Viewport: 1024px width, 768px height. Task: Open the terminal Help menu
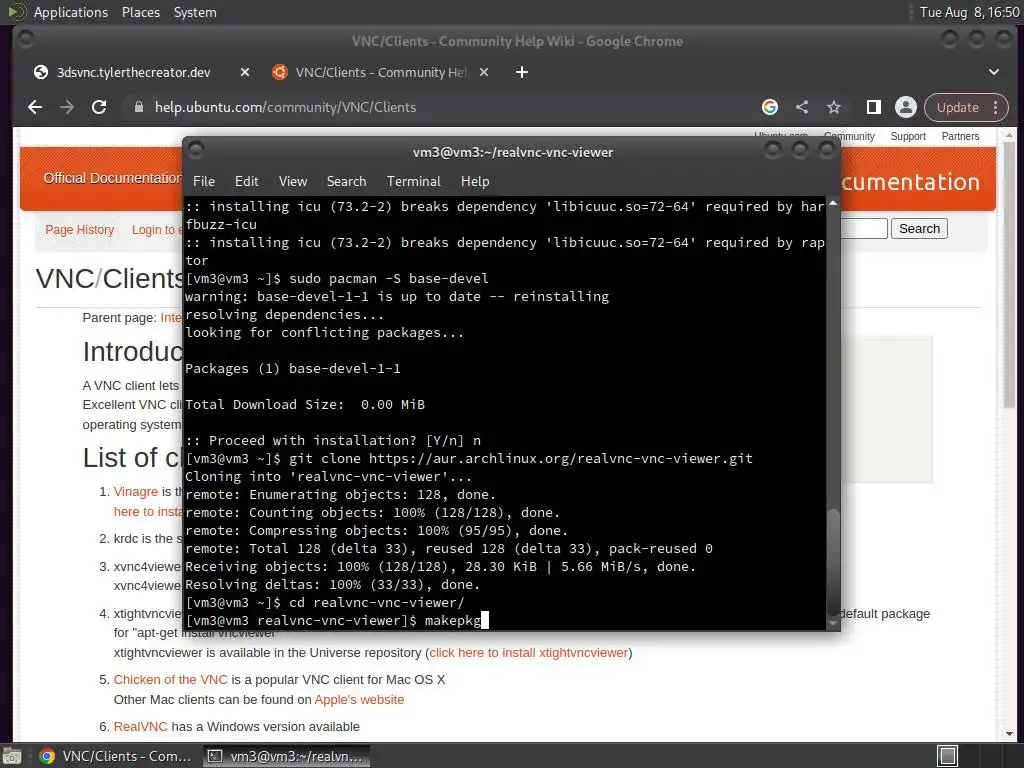tap(475, 182)
